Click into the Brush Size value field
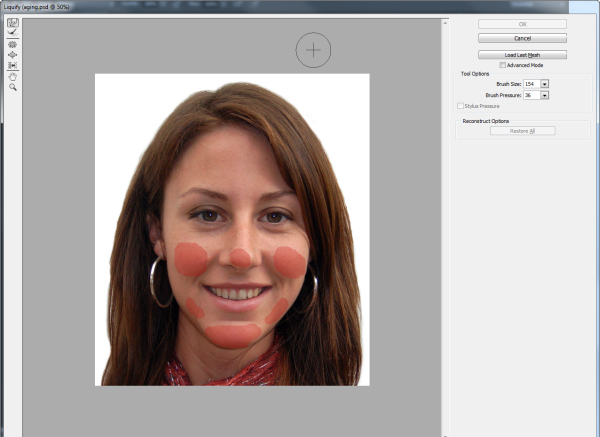Viewport: 600px width, 437px height. coord(531,84)
